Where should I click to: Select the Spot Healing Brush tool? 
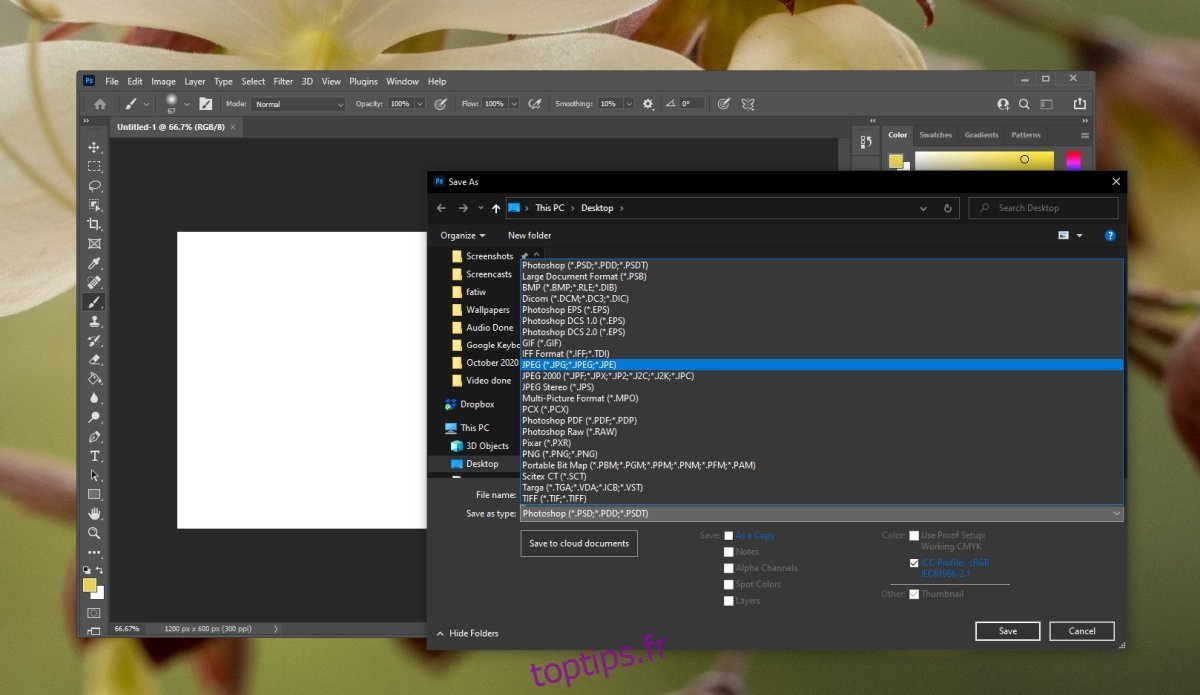(94, 283)
